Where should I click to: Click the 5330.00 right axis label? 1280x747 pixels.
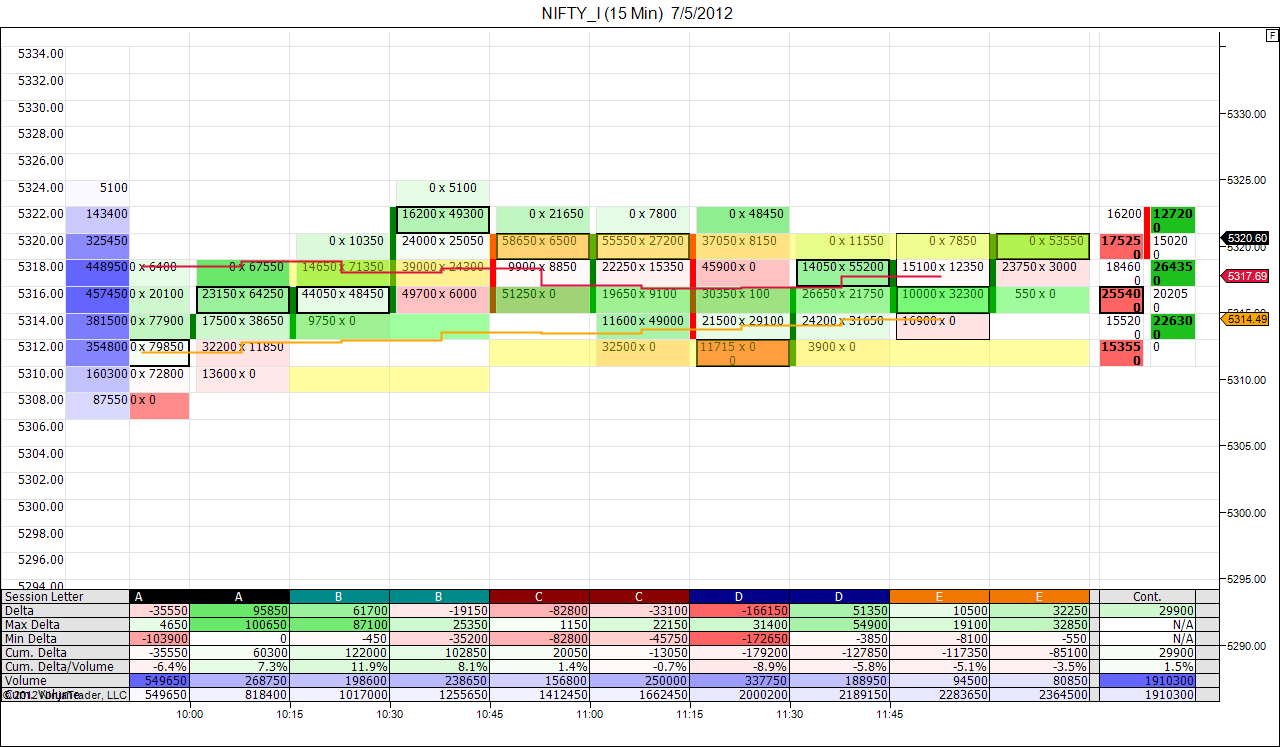[1247, 114]
